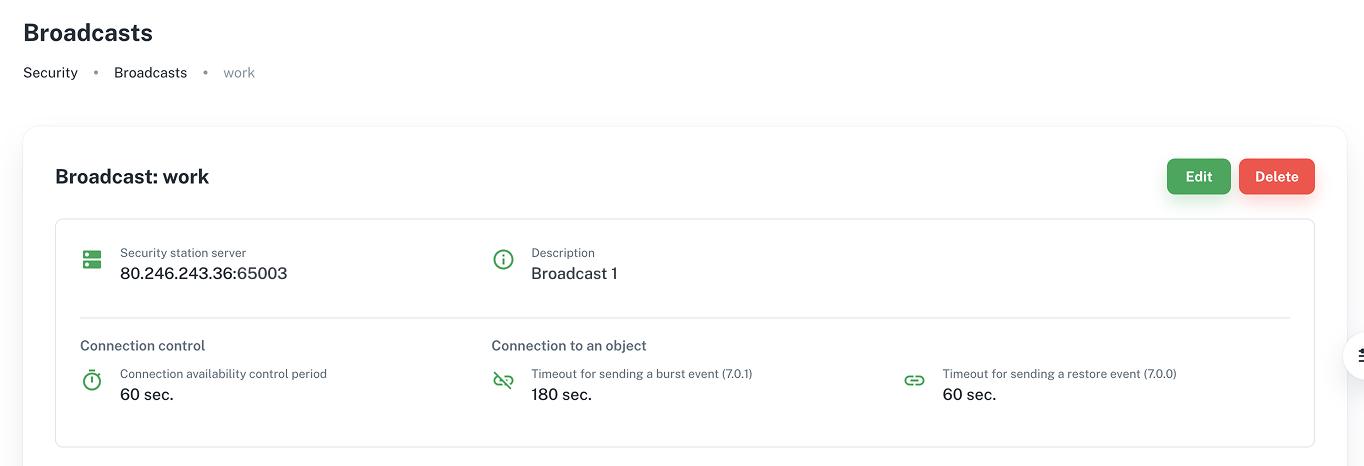Click the Broadcasts page title
The height and width of the screenshot is (466, 1364).
tap(88, 33)
